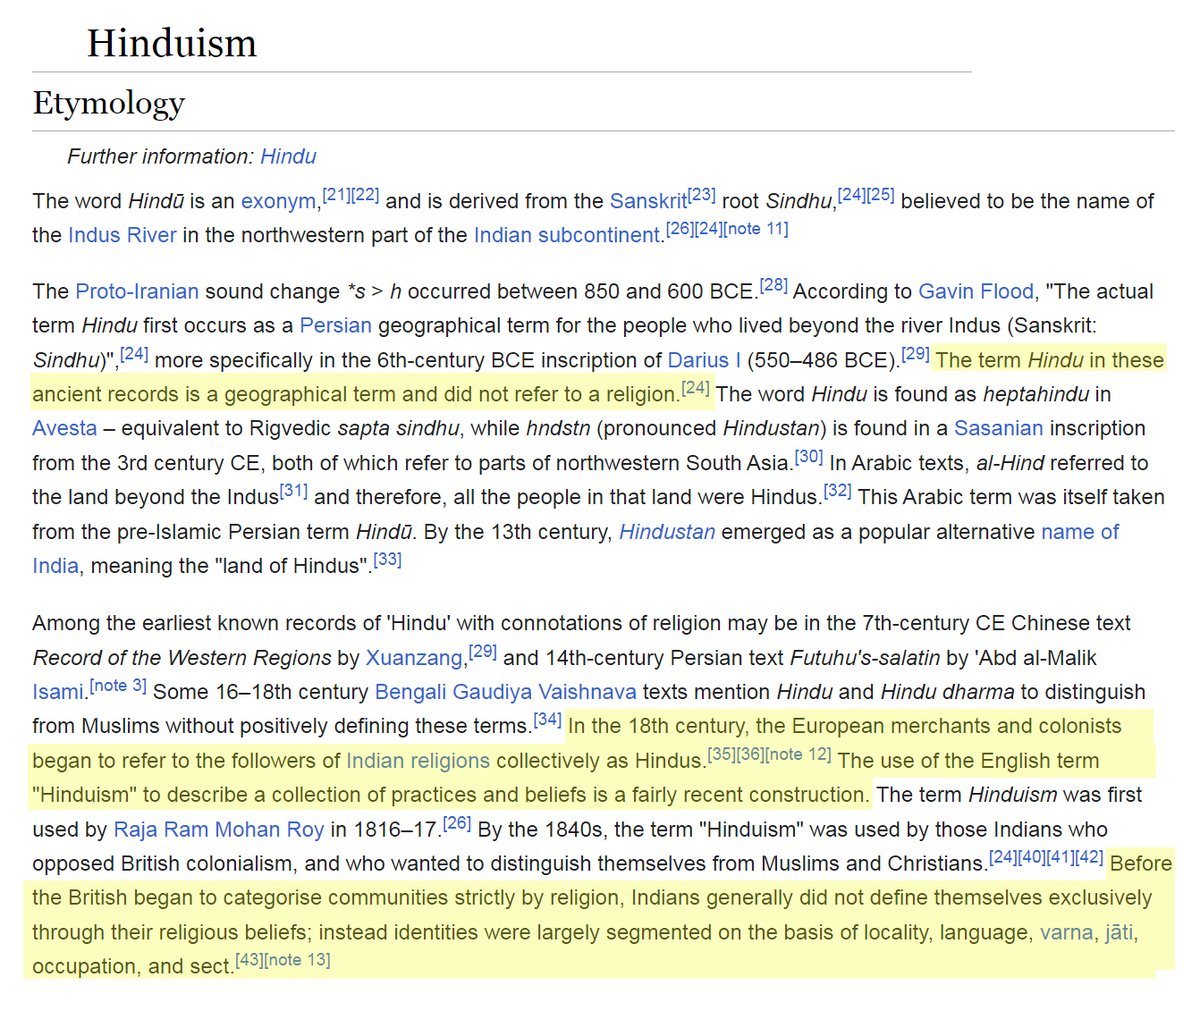Open the [note 3] footnote after Isami

(x=118, y=686)
